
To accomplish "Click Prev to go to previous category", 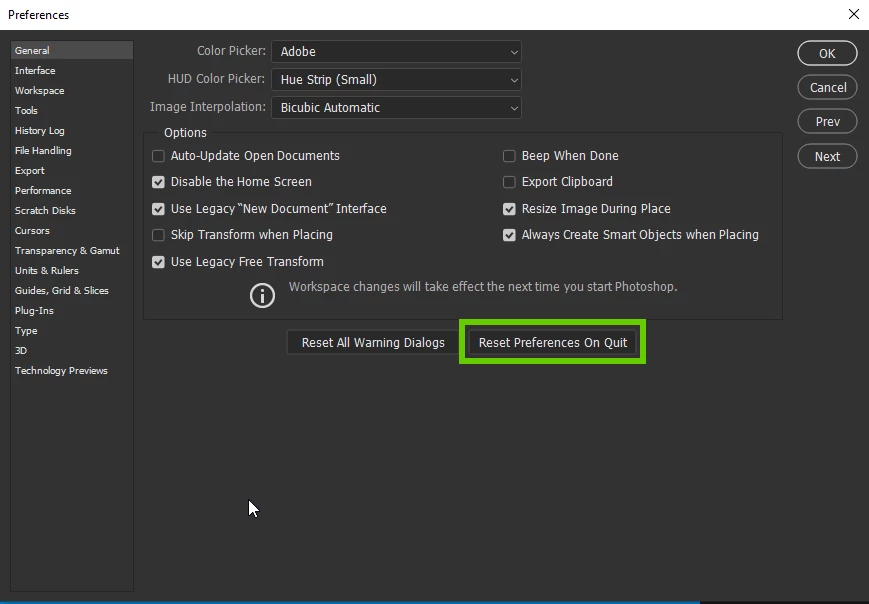I will 827,121.
